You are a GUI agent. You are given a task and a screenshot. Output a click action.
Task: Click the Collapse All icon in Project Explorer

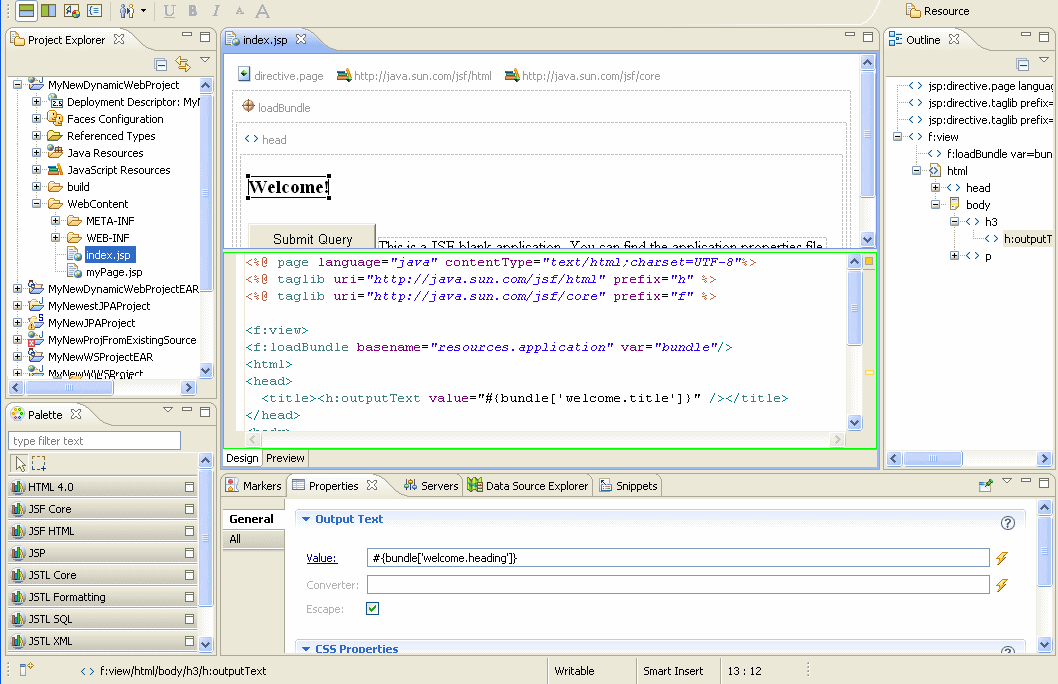coord(160,63)
